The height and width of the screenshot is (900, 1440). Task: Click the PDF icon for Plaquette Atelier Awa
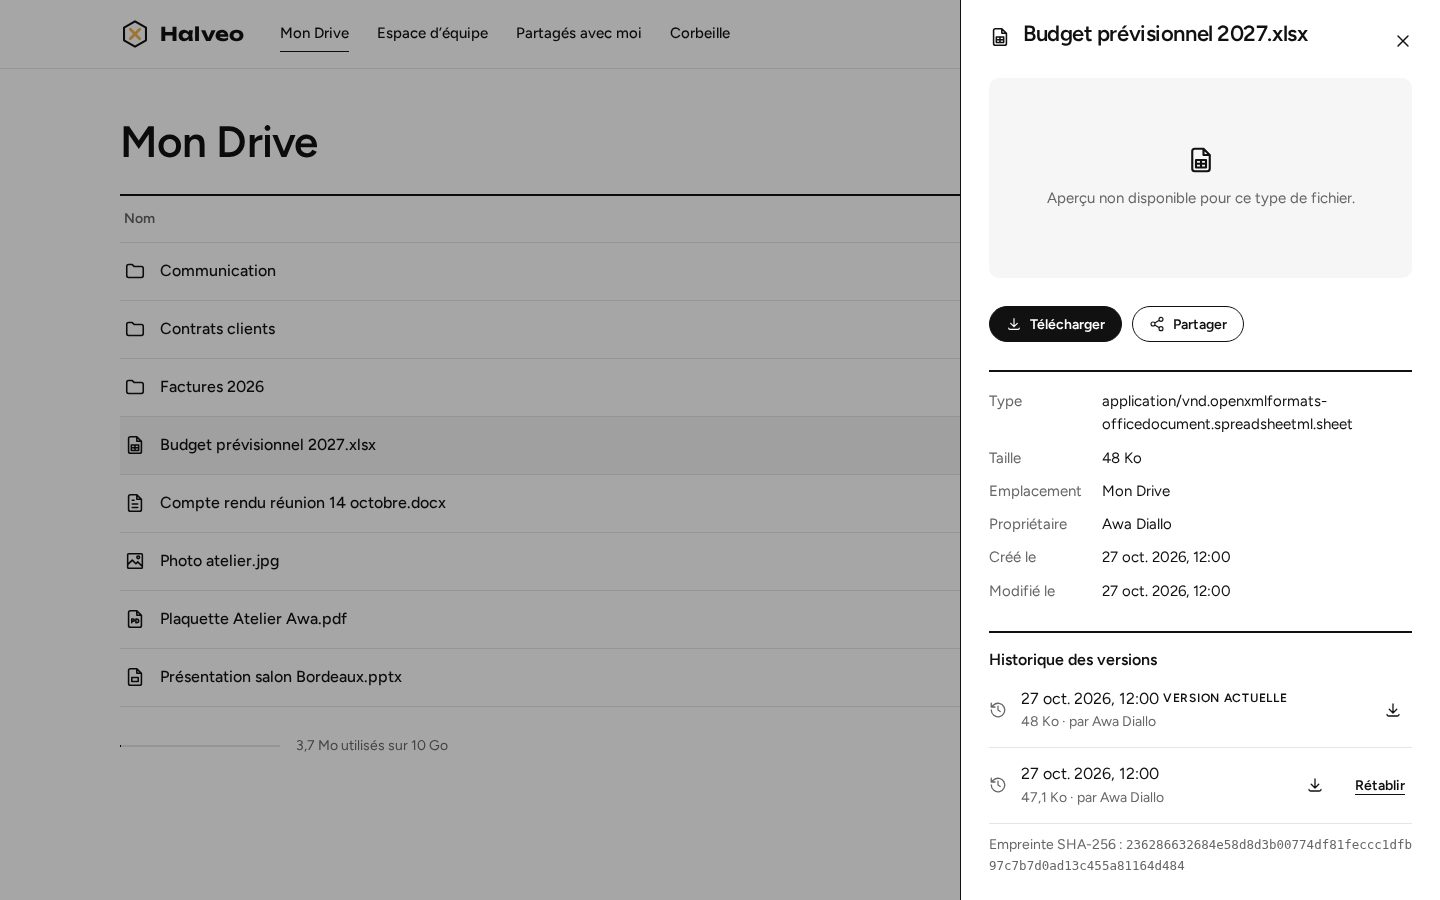[135, 619]
